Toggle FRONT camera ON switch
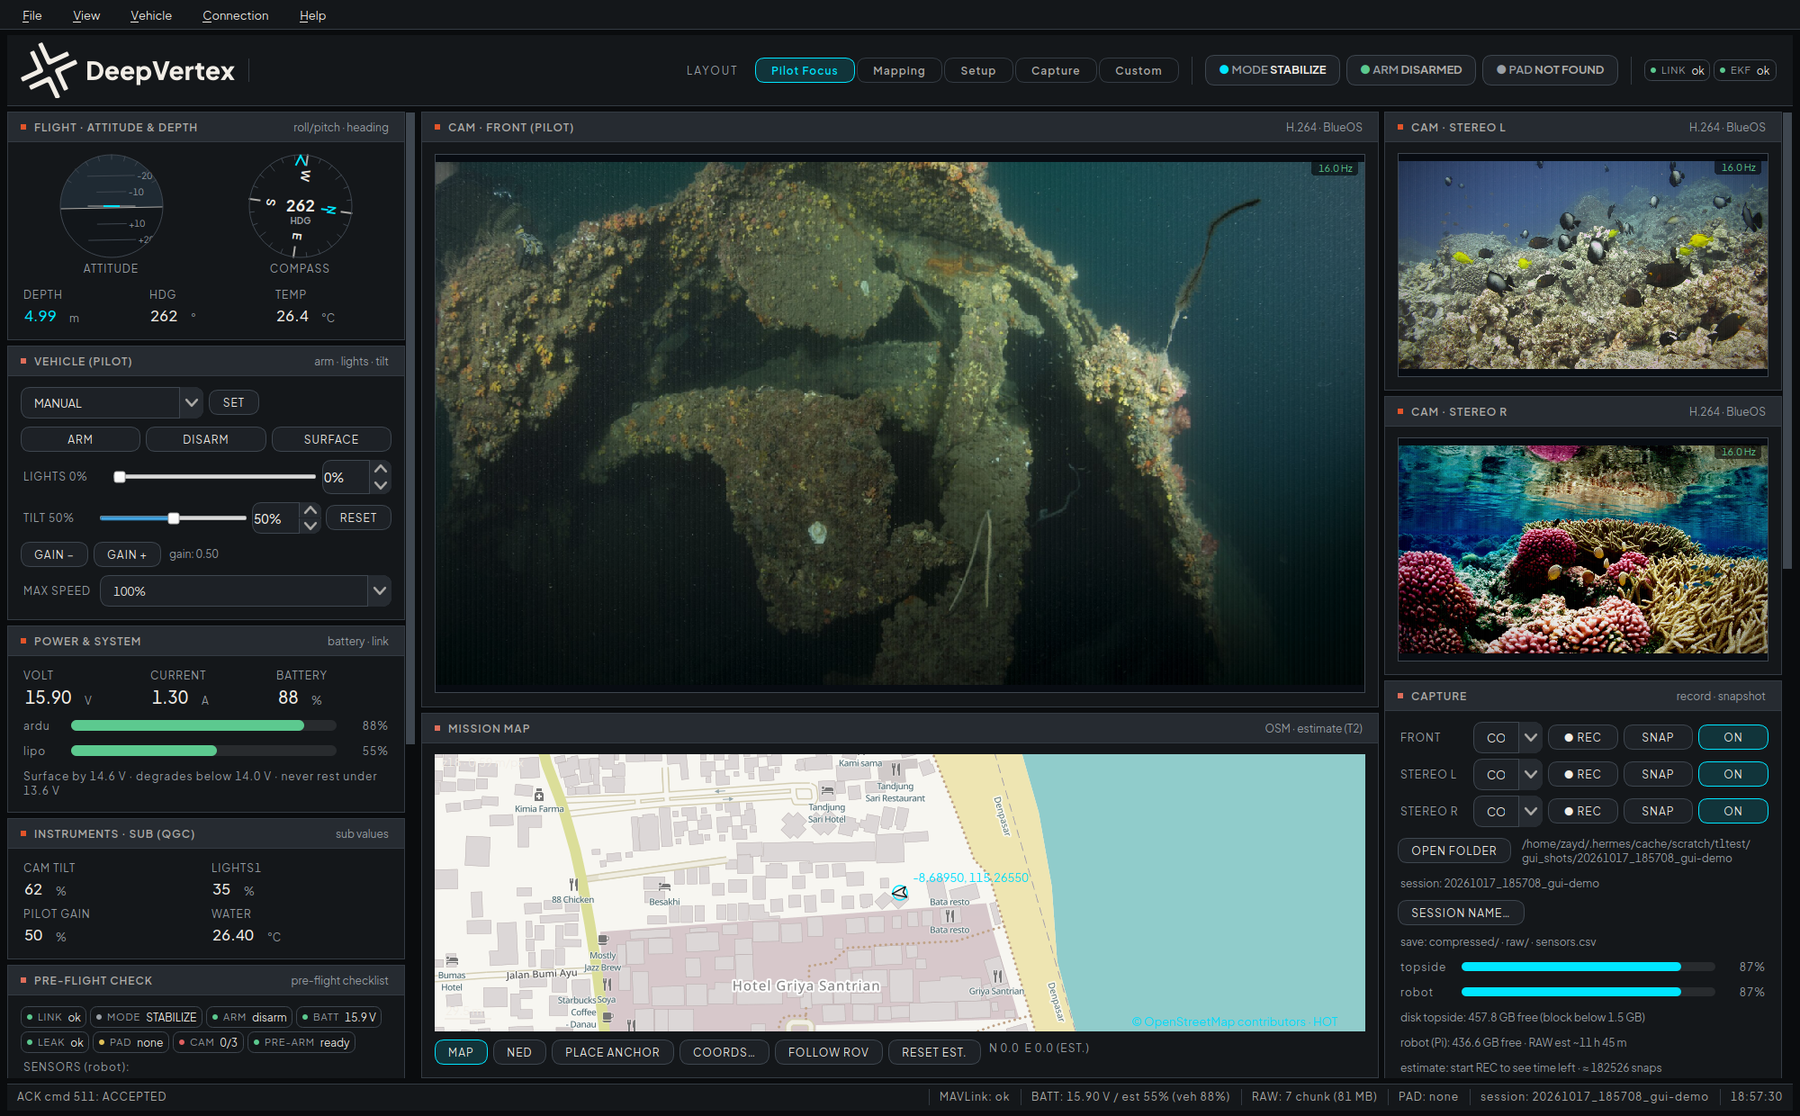 point(1733,737)
